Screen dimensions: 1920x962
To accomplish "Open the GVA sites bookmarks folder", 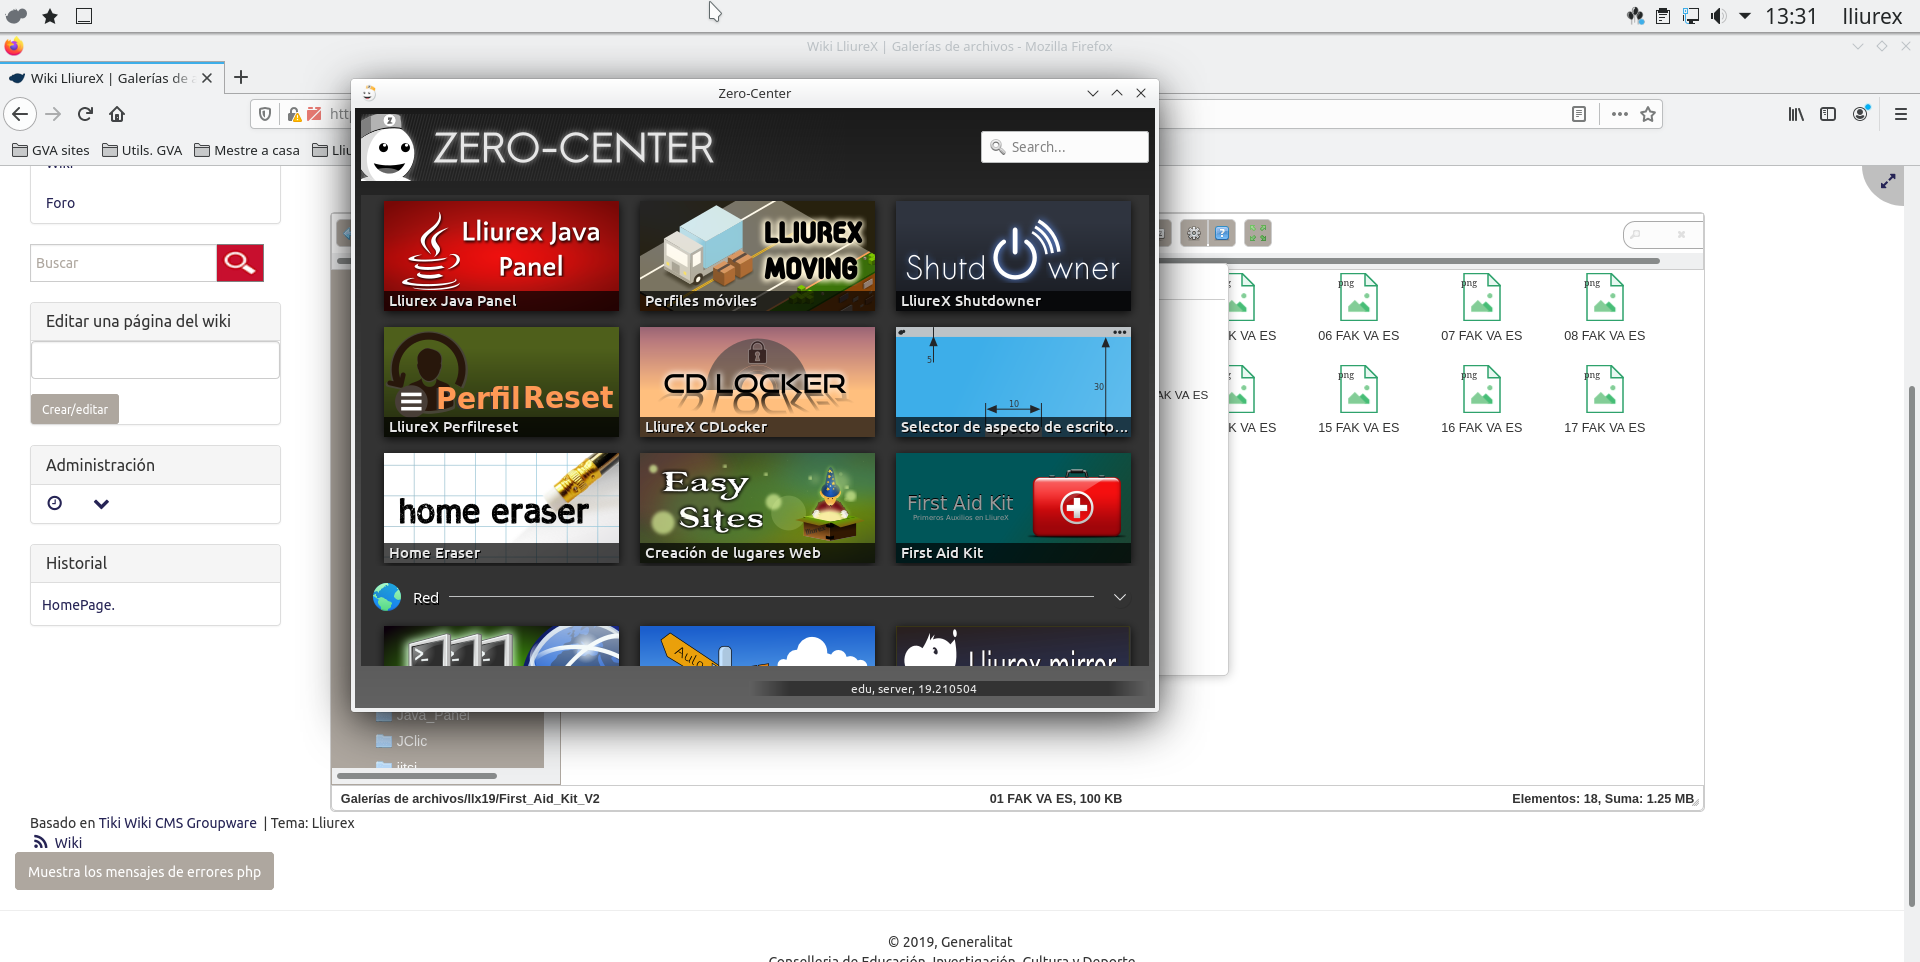I will (x=51, y=150).
